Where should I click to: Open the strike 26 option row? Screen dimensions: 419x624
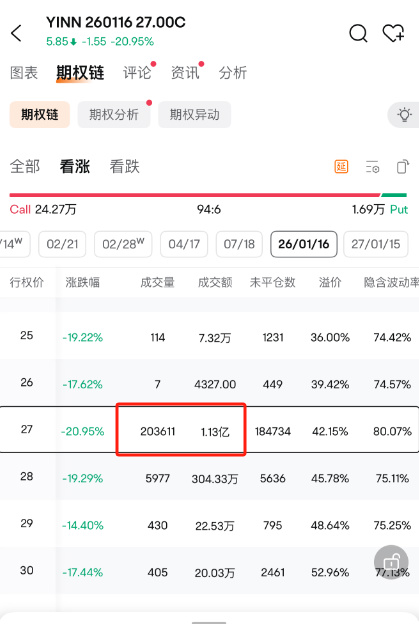click(x=209, y=384)
